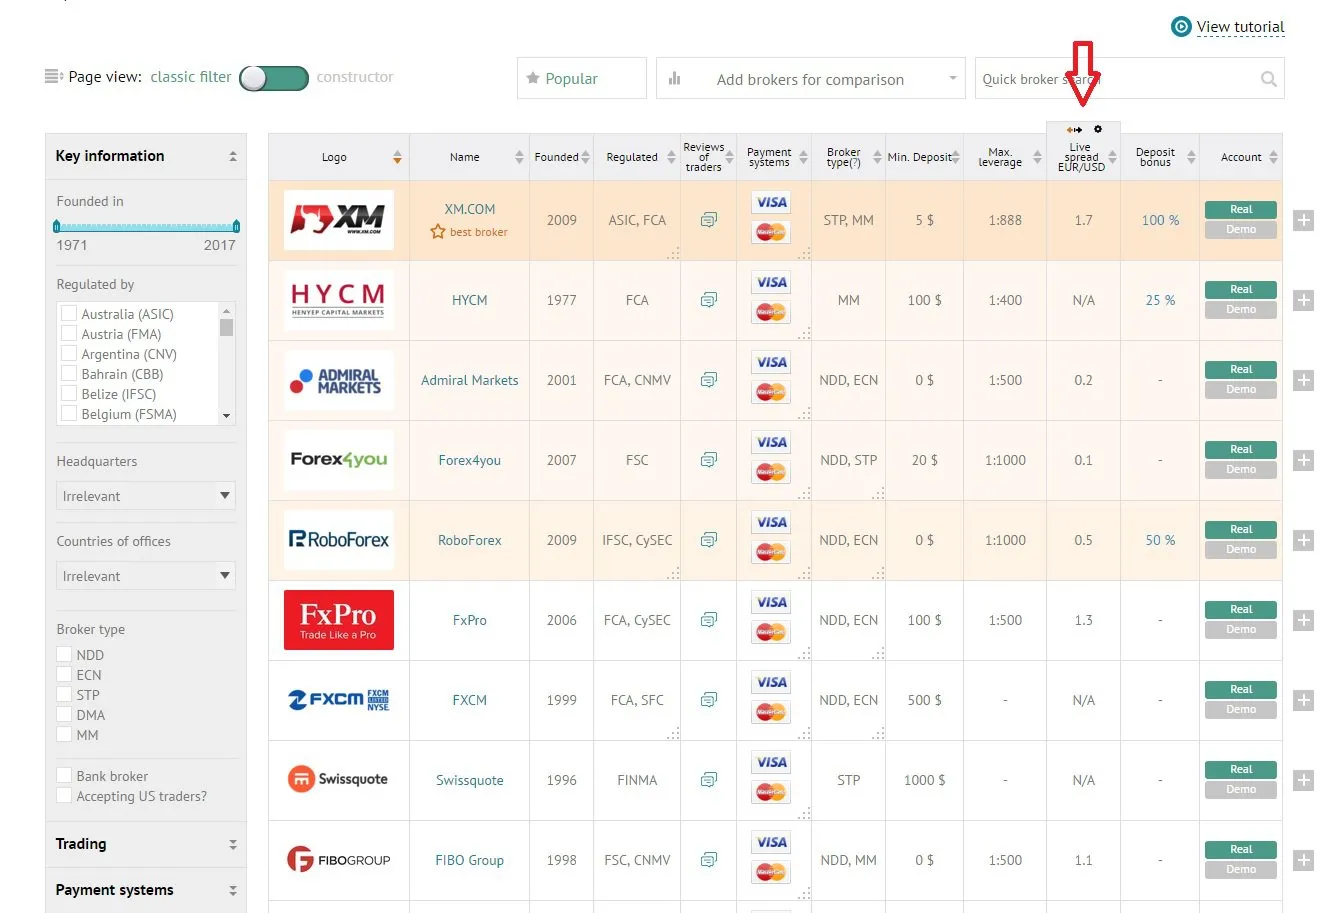Open trader reviews for XM.COM
Image resolution: width=1340 pixels, height=913 pixels.
click(x=709, y=220)
